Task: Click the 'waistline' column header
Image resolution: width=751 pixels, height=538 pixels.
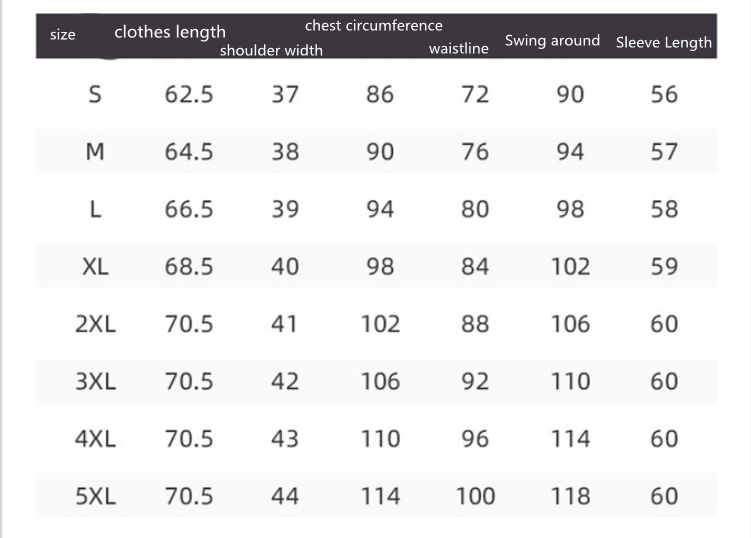Action: (458, 49)
